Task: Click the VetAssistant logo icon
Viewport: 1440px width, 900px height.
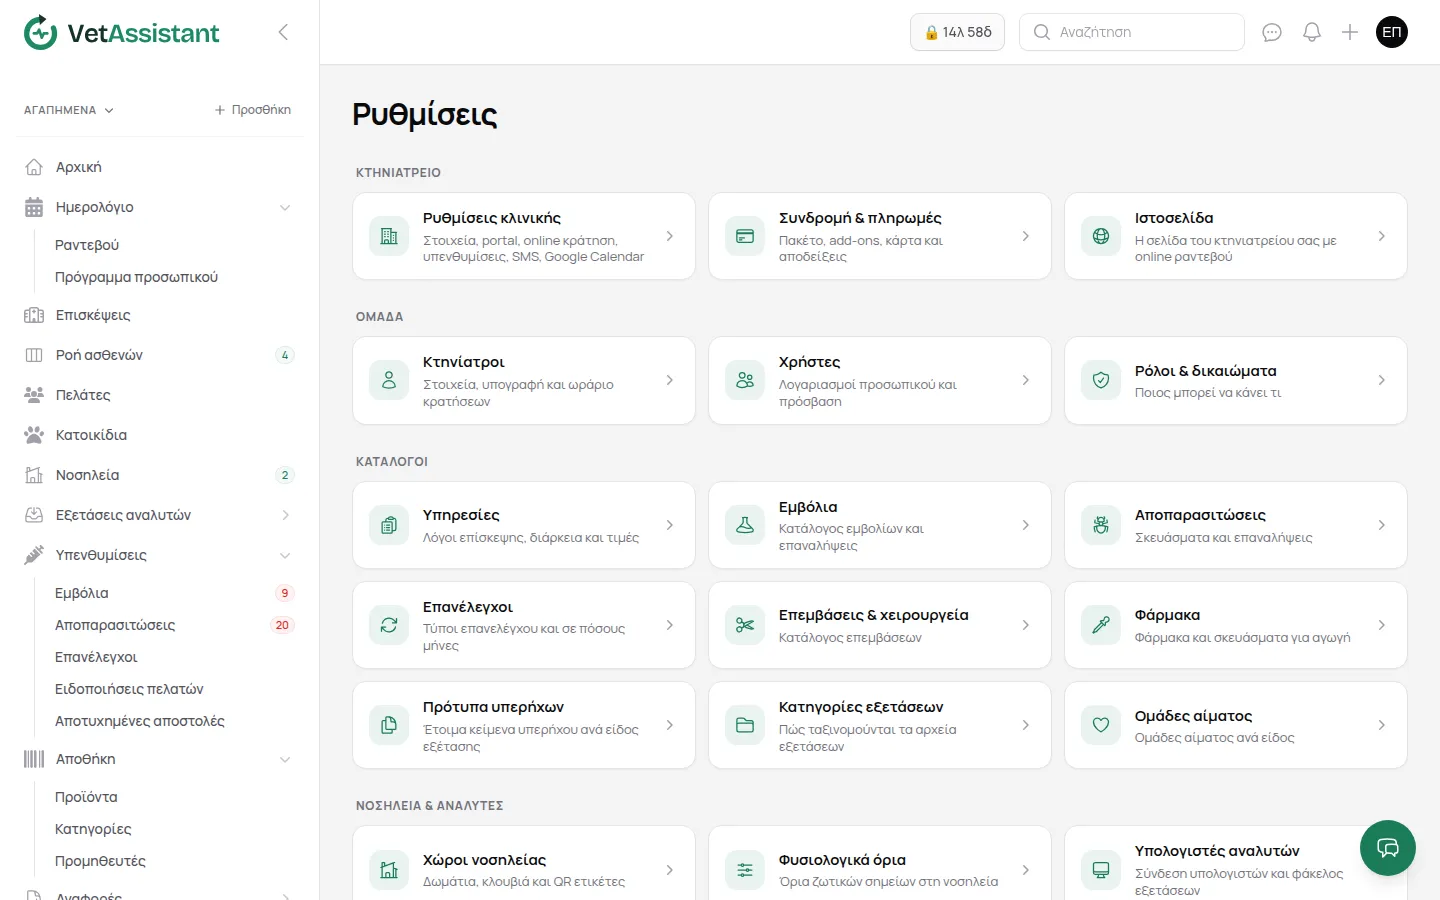Action: (x=41, y=32)
